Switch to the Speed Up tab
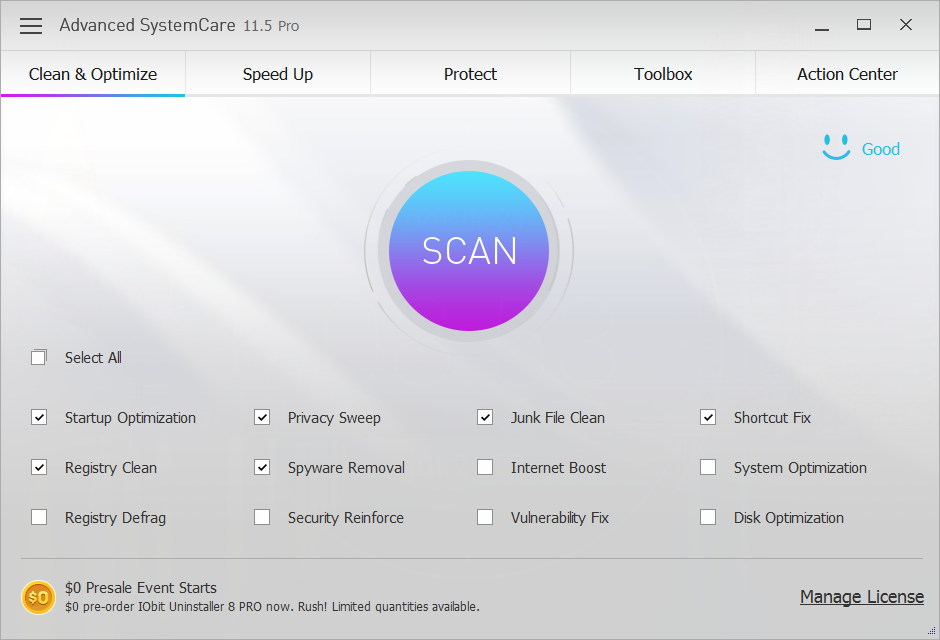Image resolution: width=940 pixels, height=640 pixels. [278, 74]
